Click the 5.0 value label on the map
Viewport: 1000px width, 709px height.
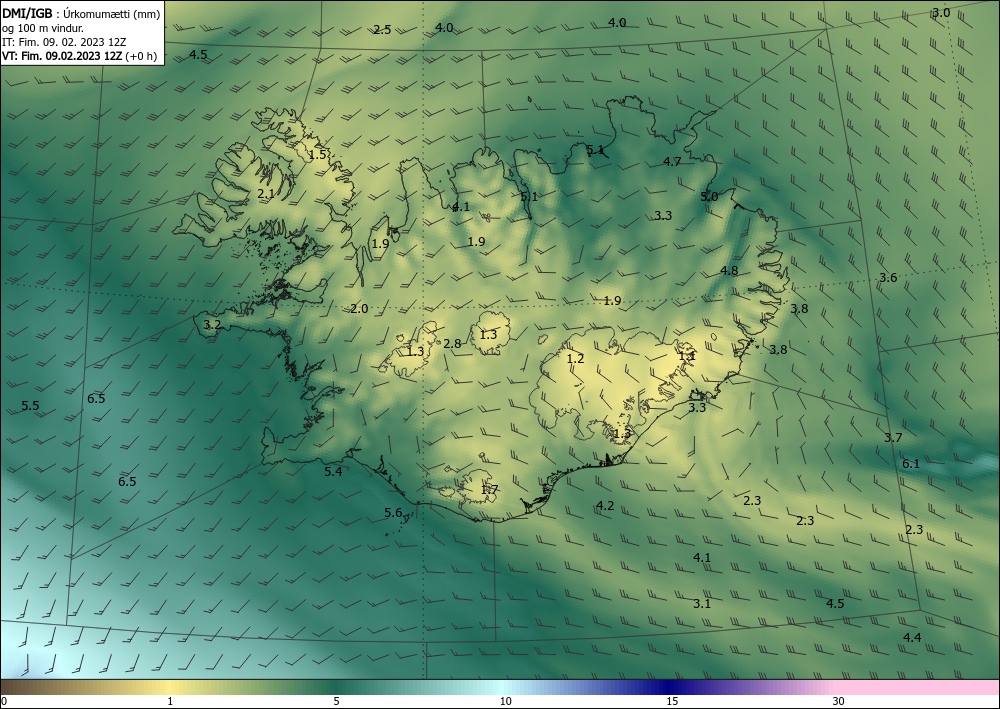click(x=709, y=196)
